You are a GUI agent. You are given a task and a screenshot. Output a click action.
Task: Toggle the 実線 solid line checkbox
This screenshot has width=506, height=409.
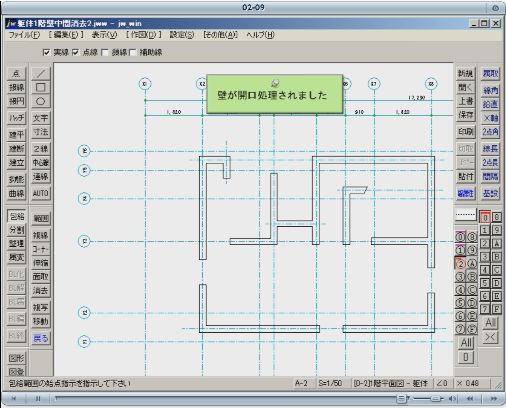click(x=47, y=52)
